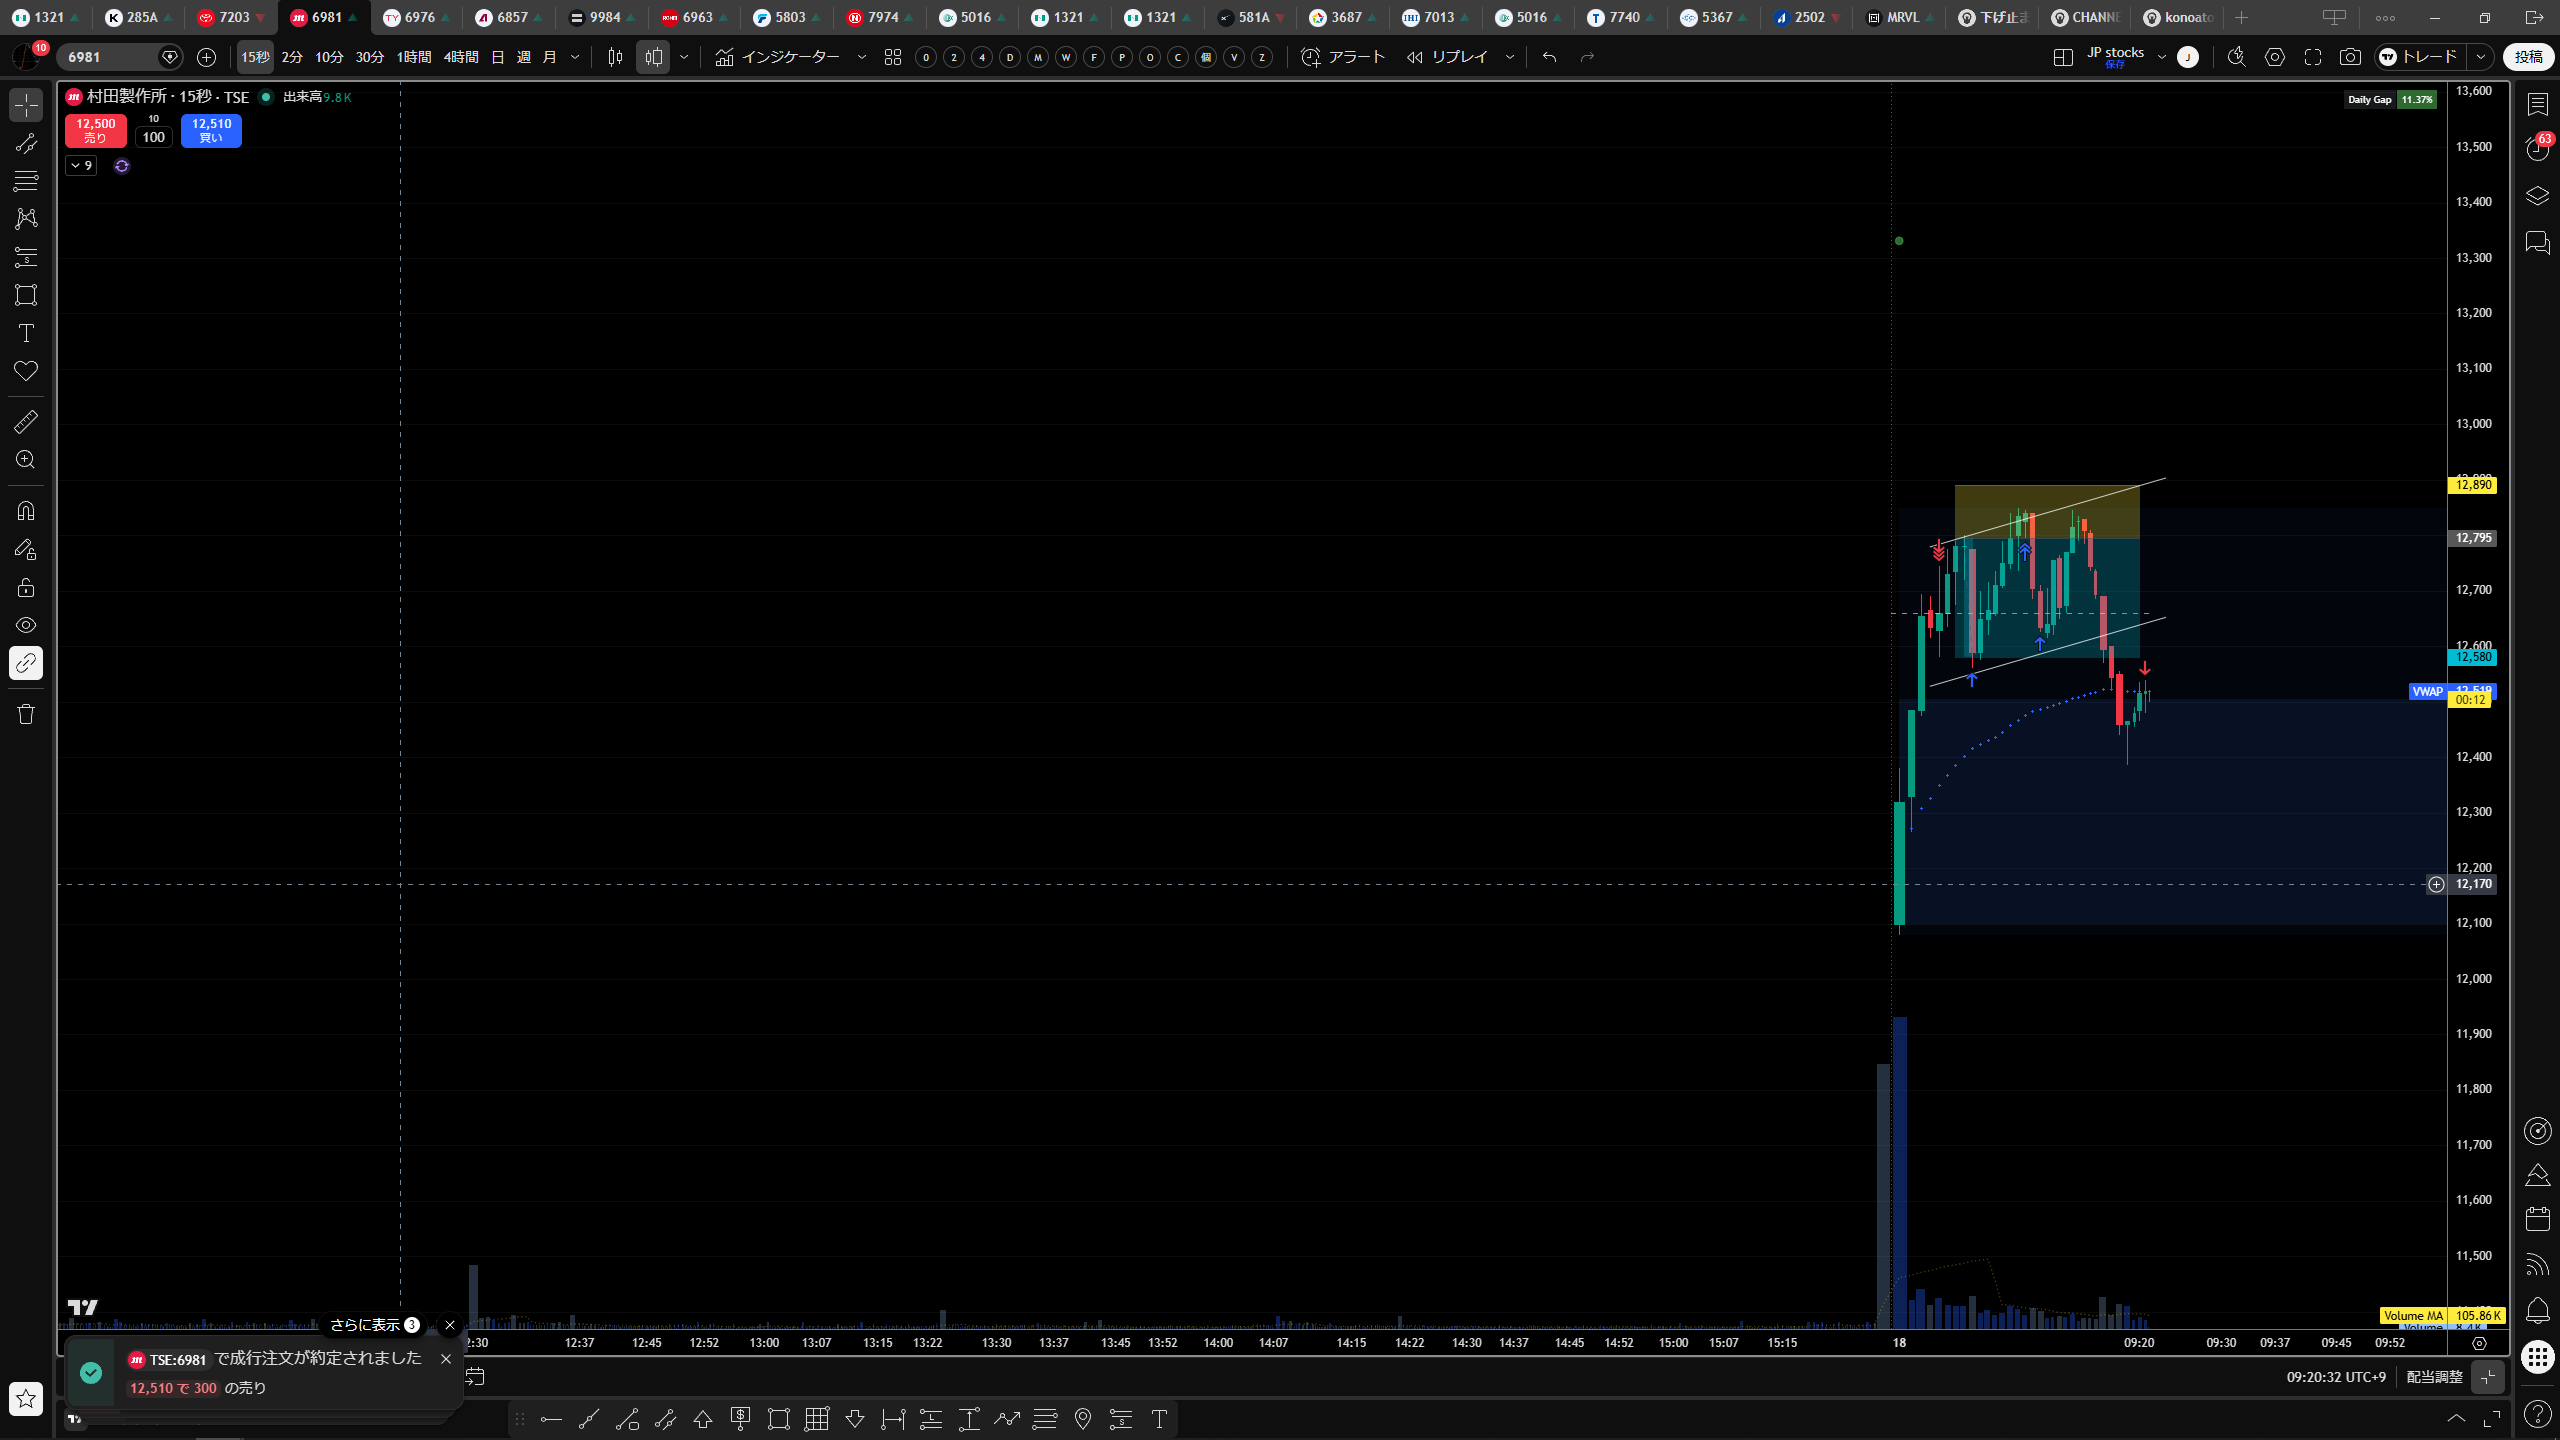The width and height of the screenshot is (2560, 1440).
Task: Open the calendar panel in right sidebar
Action: (x=2537, y=1219)
